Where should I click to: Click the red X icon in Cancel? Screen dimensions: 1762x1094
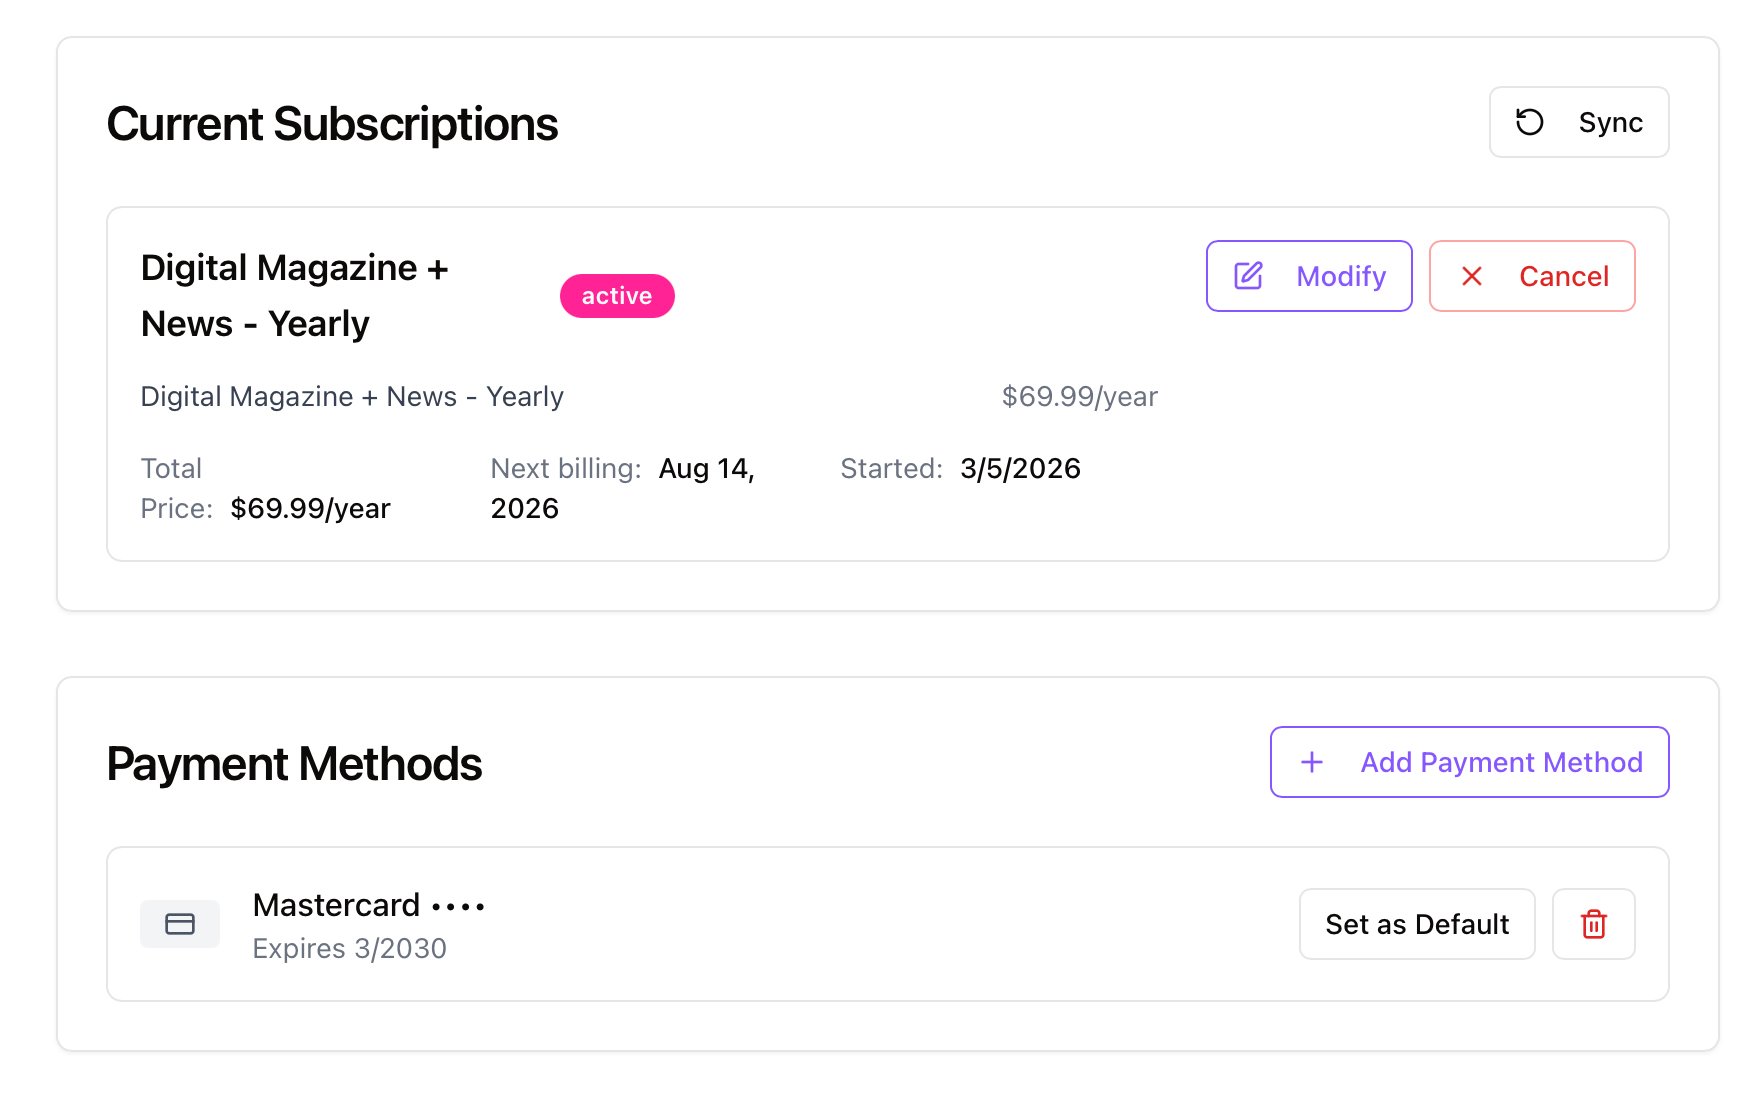click(x=1471, y=276)
